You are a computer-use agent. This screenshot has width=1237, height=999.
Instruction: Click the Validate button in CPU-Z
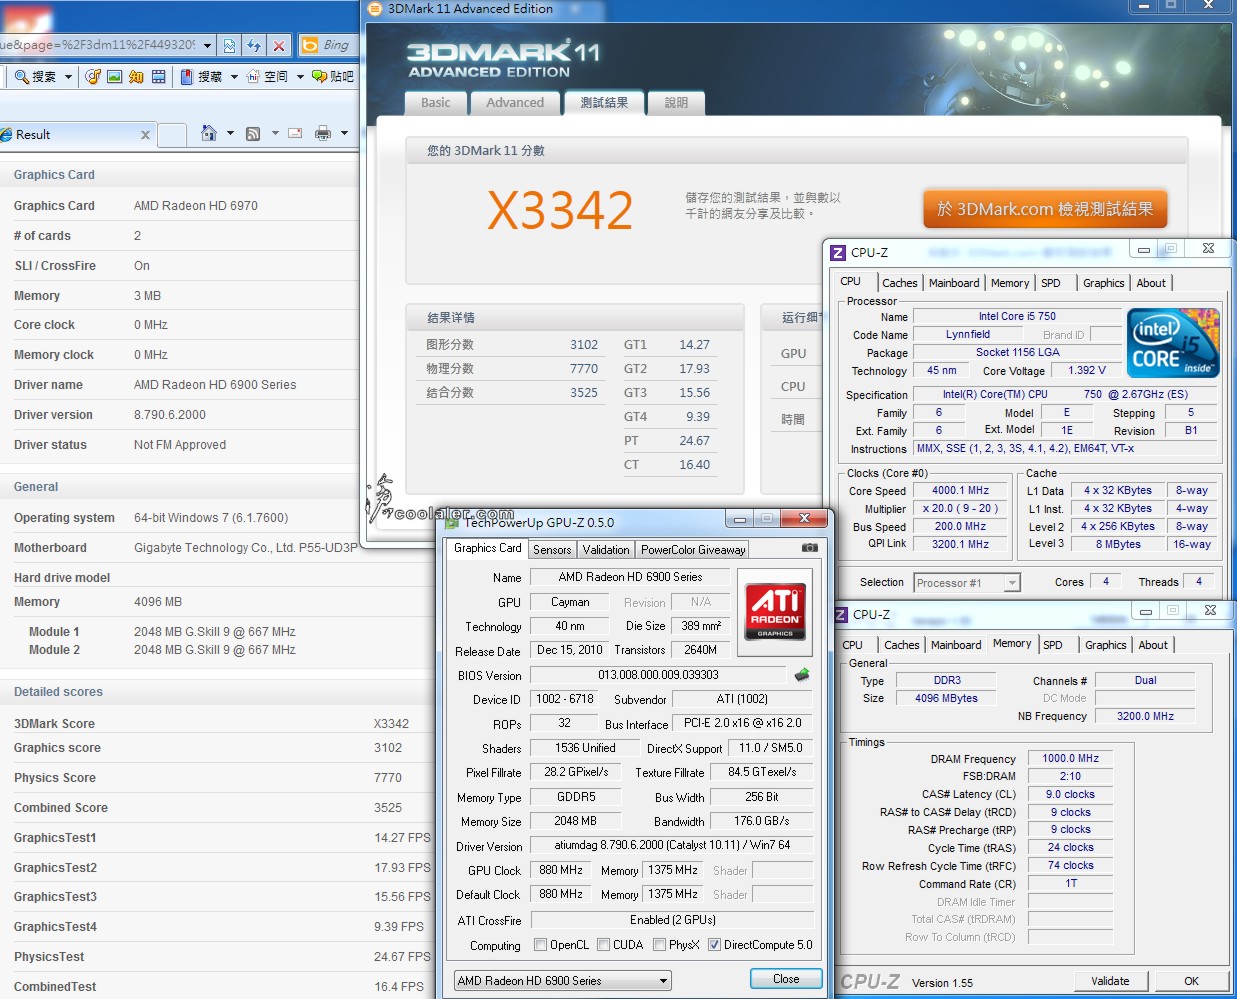tap(1110, 981)
